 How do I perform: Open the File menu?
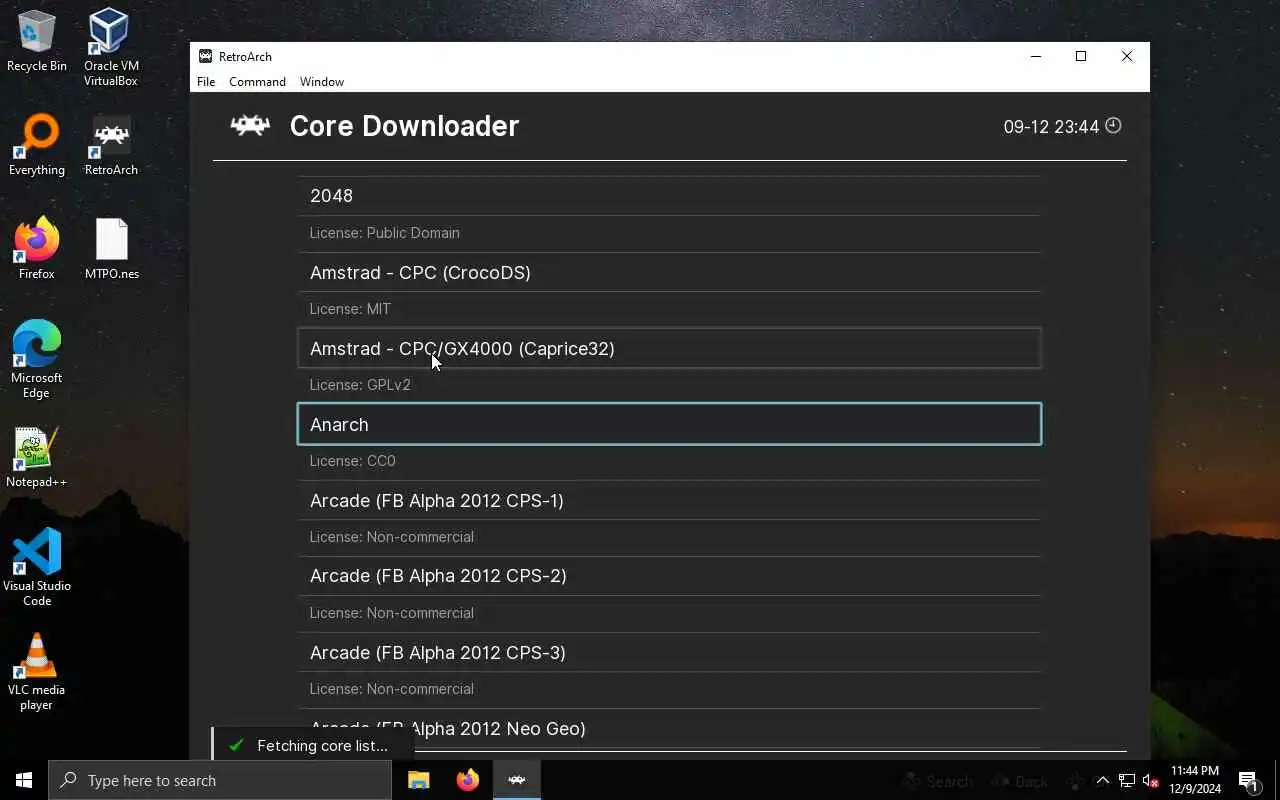[x=206, y=82]
